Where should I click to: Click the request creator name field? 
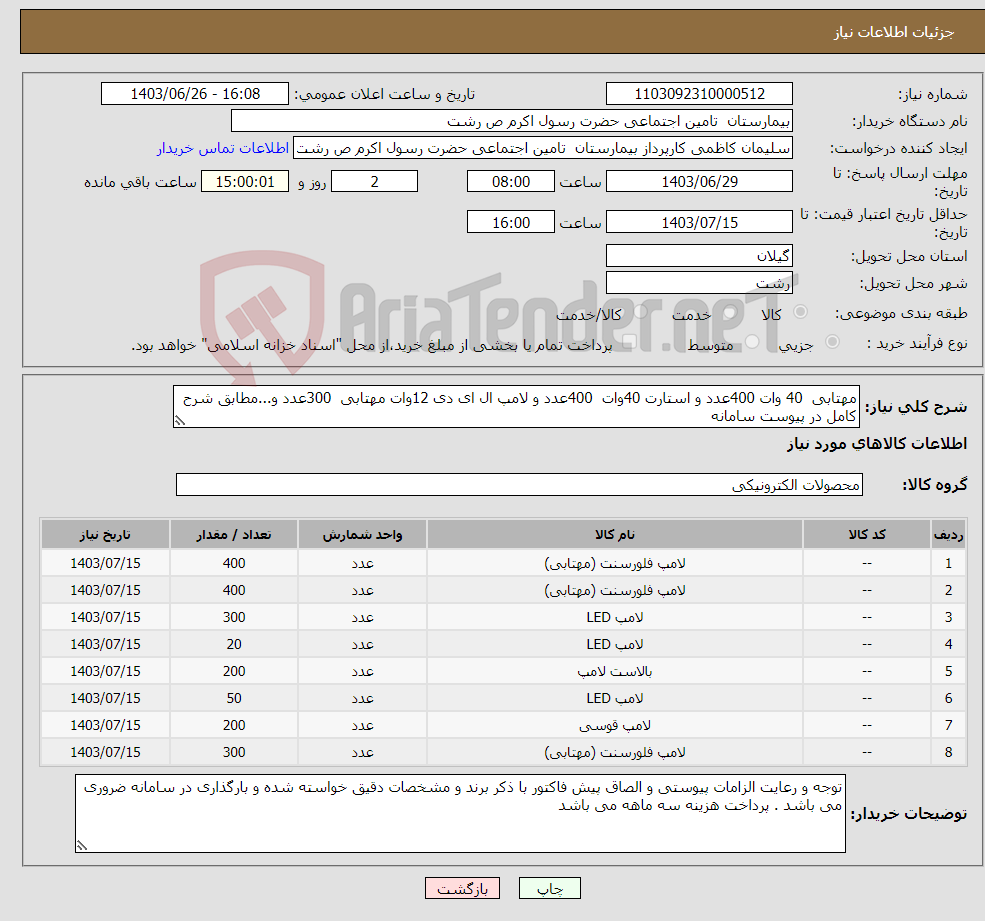[x=543, y=148]
